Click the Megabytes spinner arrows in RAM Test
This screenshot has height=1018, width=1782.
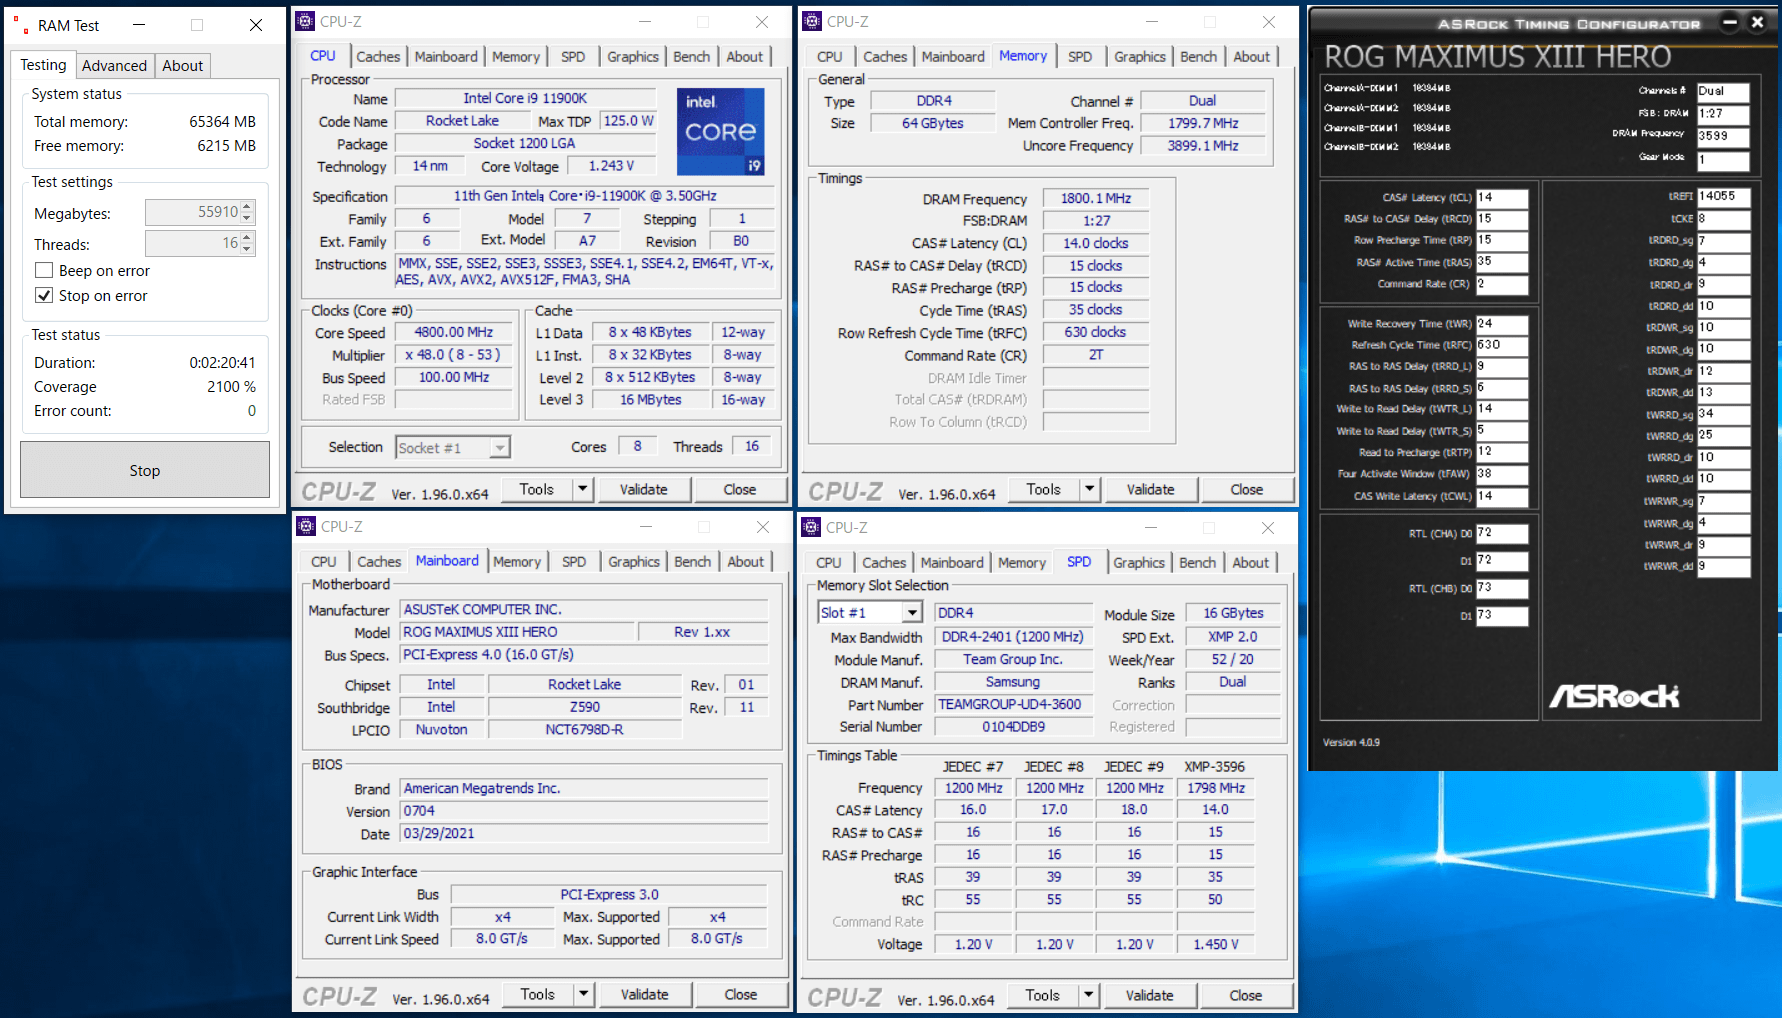[x=248, y=212]
